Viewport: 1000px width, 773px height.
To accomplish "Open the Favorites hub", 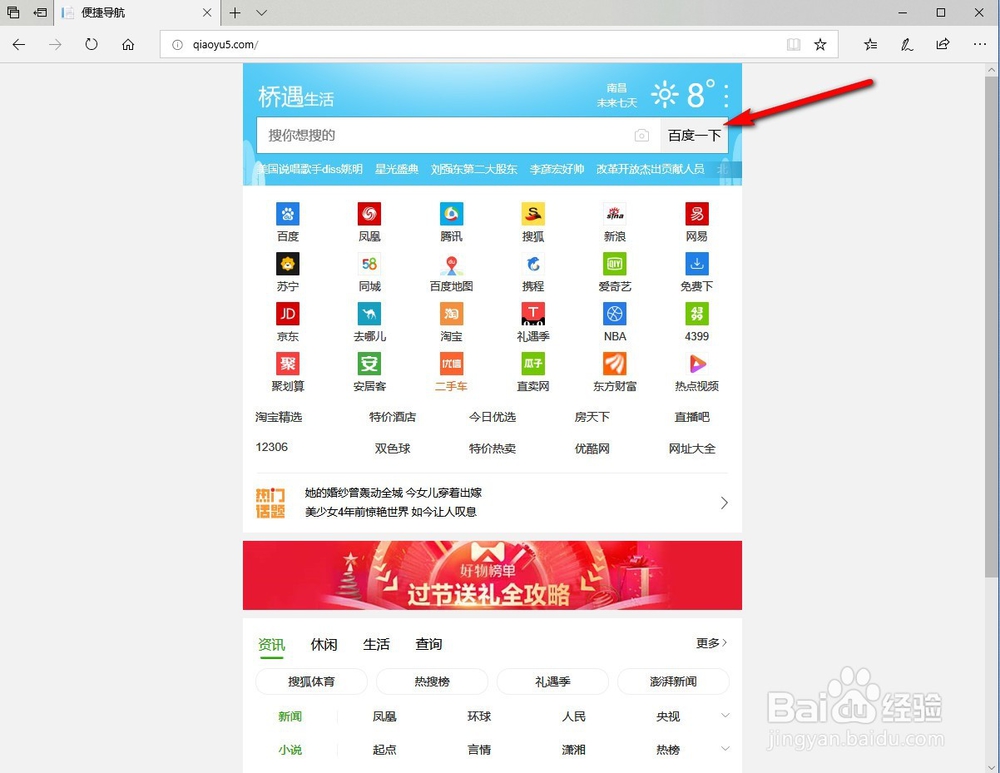I will 871,44.
